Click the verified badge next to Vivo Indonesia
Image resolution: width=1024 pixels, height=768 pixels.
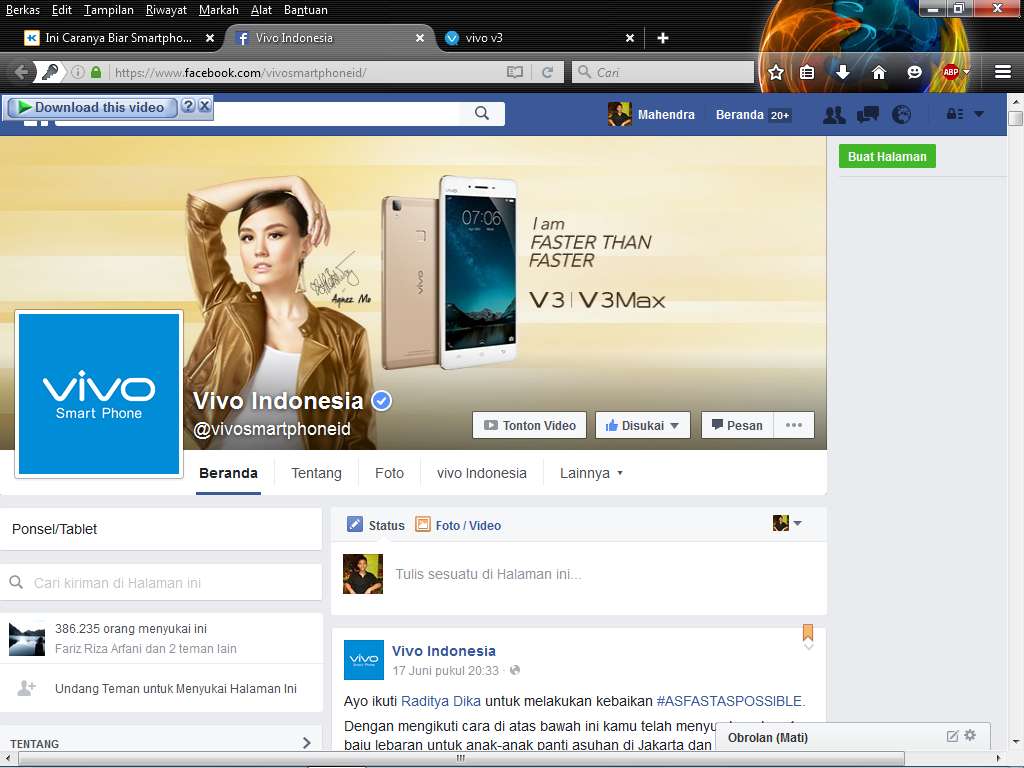(x=382, y=401)
